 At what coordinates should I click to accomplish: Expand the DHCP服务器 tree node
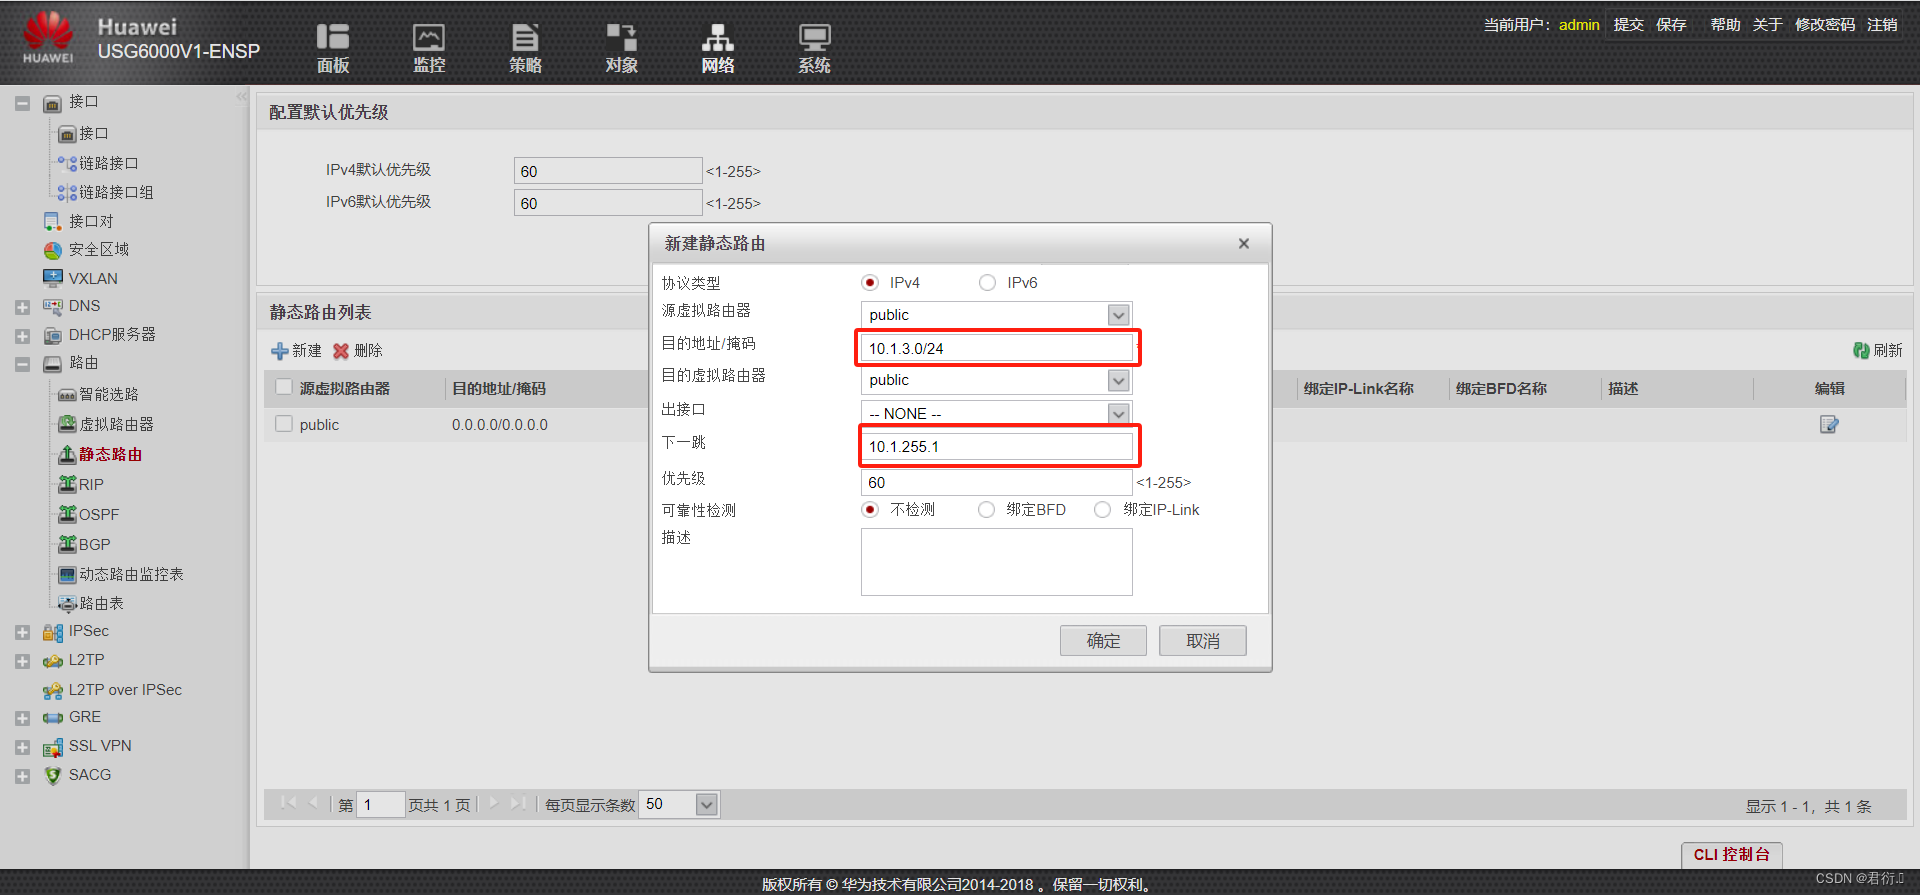(x=22, y=336)
